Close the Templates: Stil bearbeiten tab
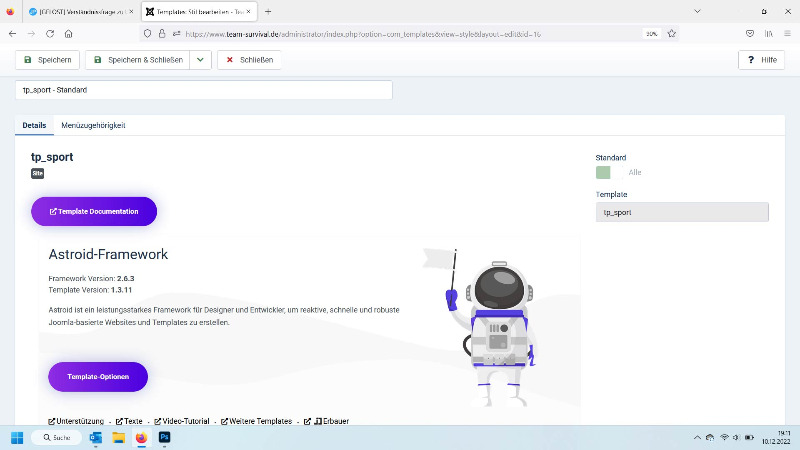This screenshot has width=800, height=450. click(248, 11)
